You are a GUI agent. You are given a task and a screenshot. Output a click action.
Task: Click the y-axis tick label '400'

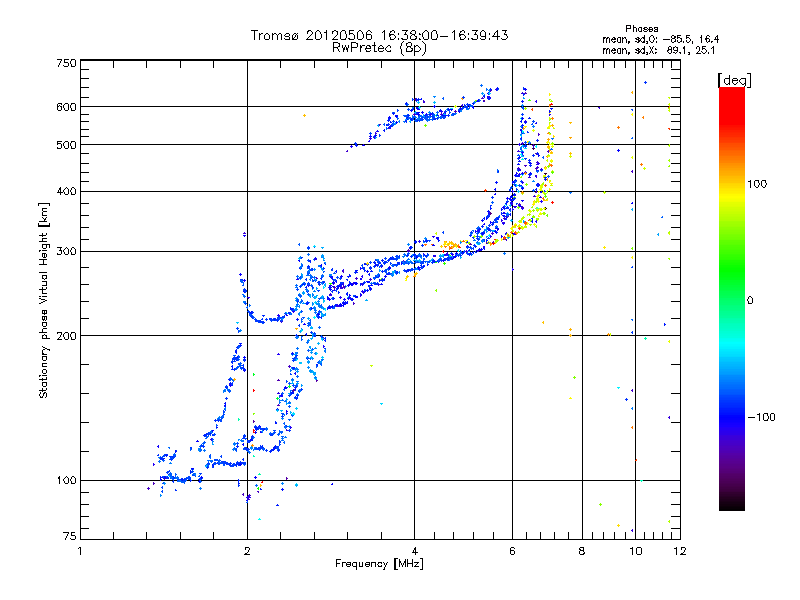(66, 192)
